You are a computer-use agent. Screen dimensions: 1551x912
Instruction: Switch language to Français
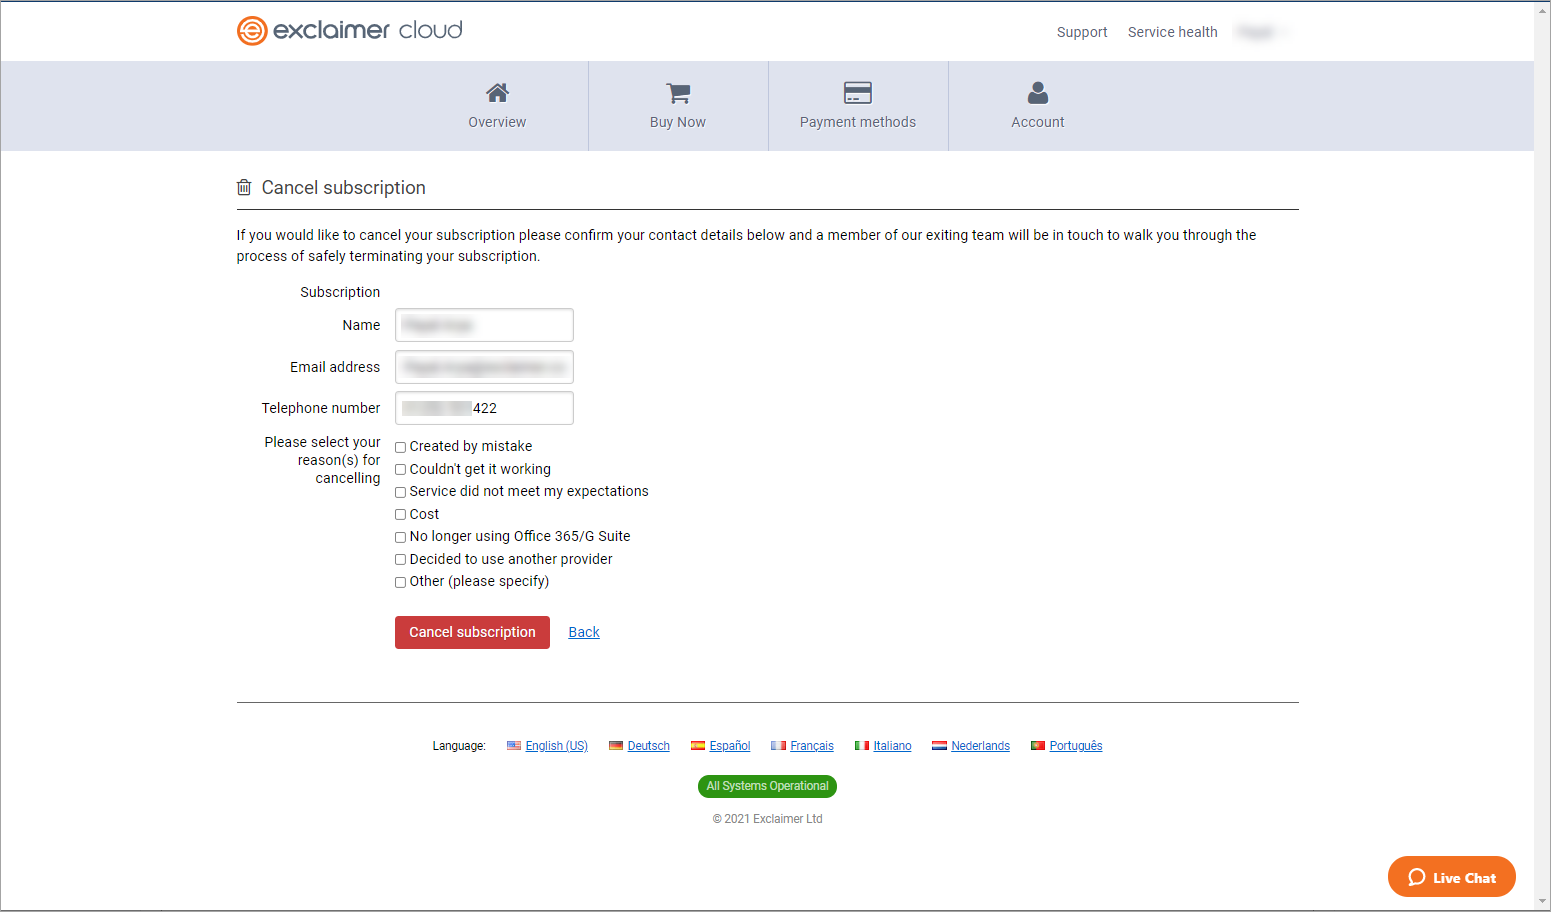point(811,746)
